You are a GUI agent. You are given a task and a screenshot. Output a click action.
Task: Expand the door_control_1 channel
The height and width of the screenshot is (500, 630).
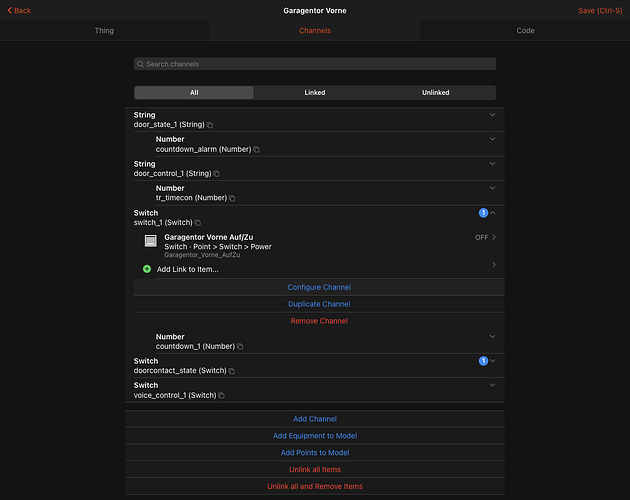(x=492, y=164)
